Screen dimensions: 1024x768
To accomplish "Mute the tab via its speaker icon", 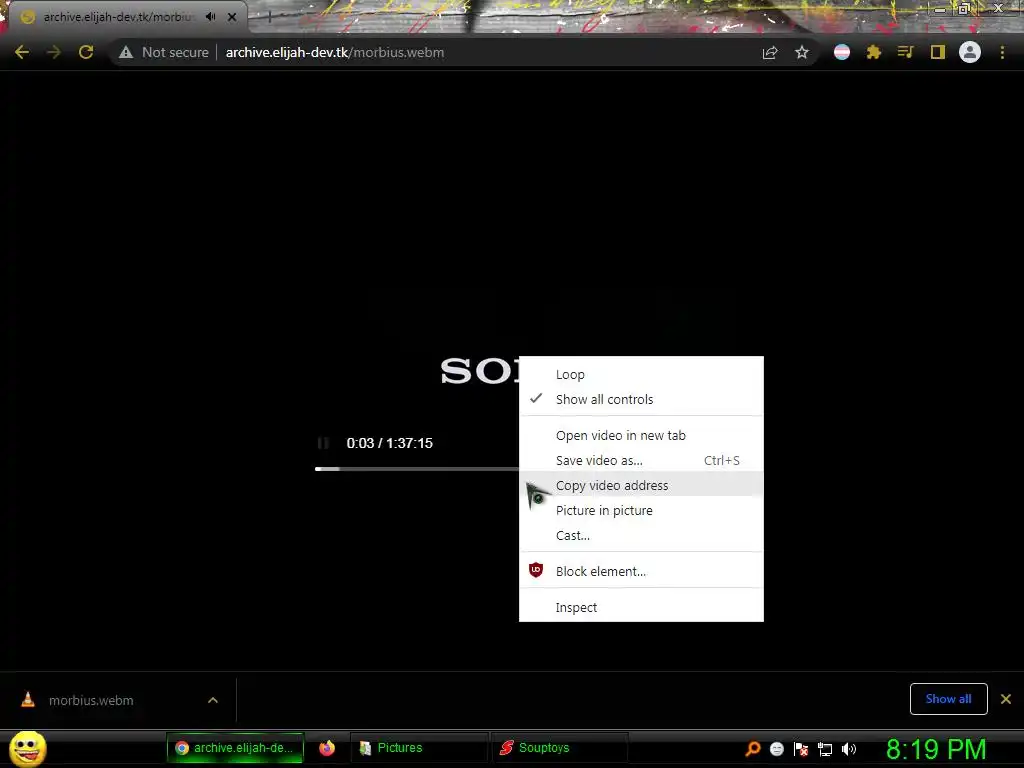I will coord(210,17).
